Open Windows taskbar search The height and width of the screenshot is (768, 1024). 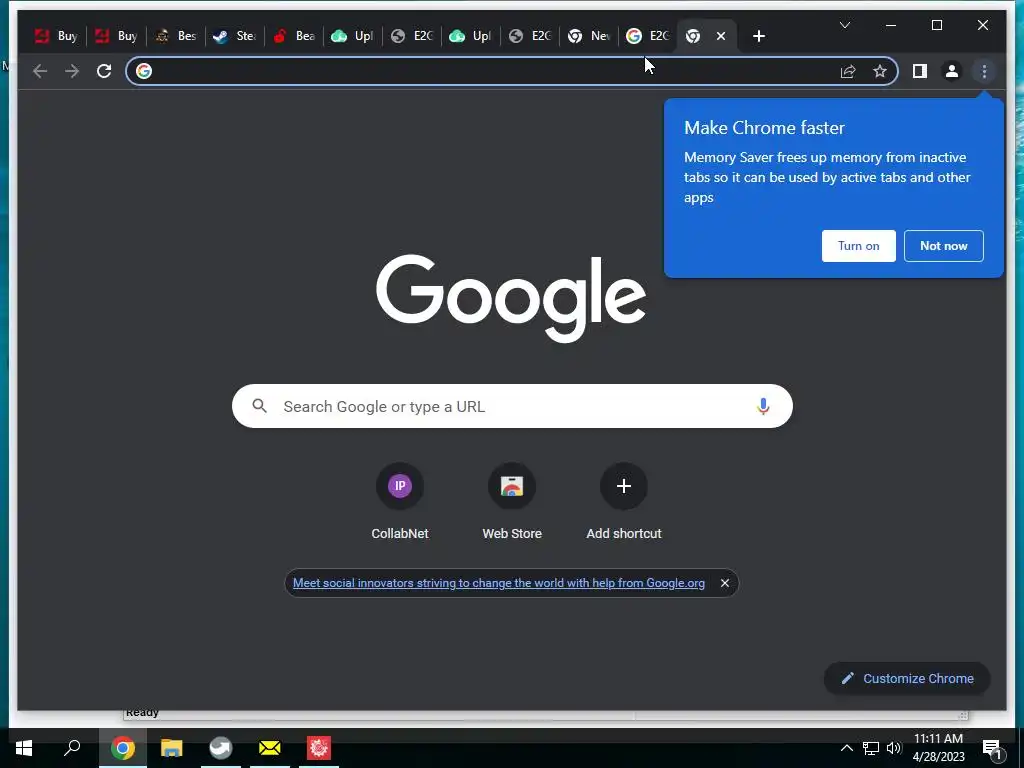click(72, 748)
